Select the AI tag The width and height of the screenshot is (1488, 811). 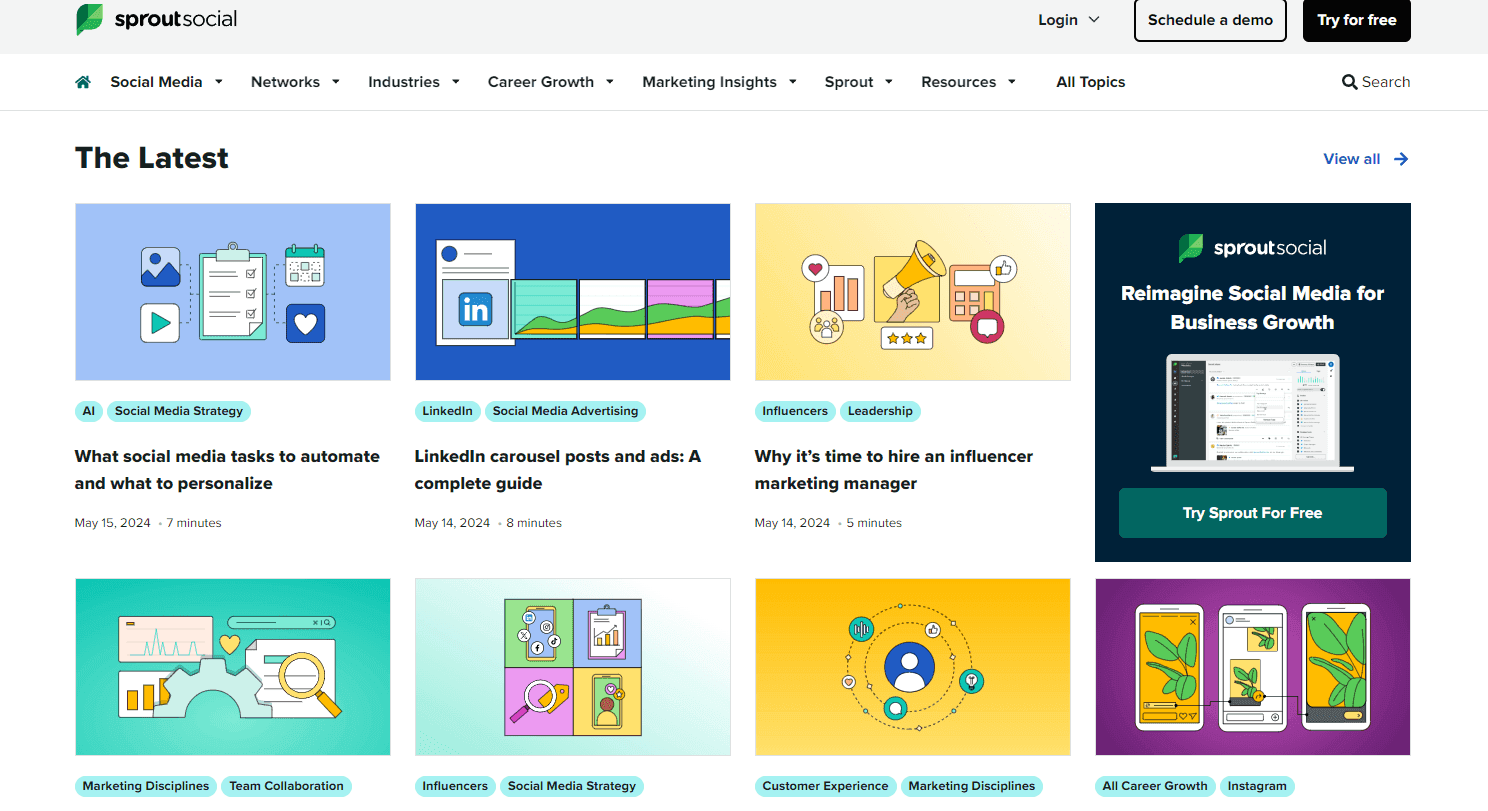tap(89, 411)
